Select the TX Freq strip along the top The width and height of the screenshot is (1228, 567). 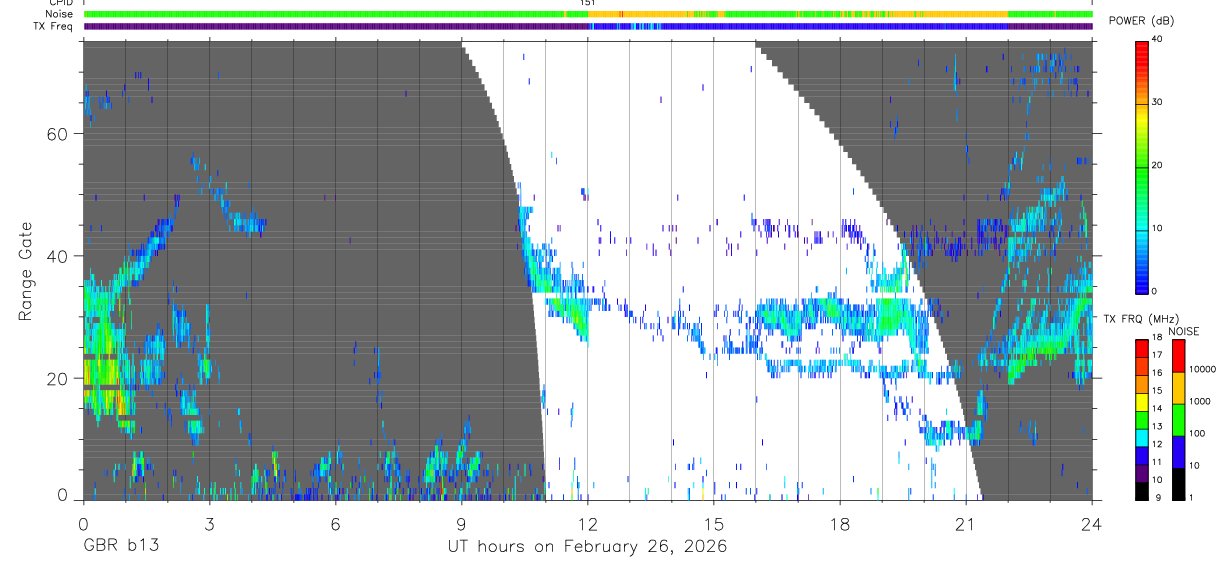click(588, 26)
